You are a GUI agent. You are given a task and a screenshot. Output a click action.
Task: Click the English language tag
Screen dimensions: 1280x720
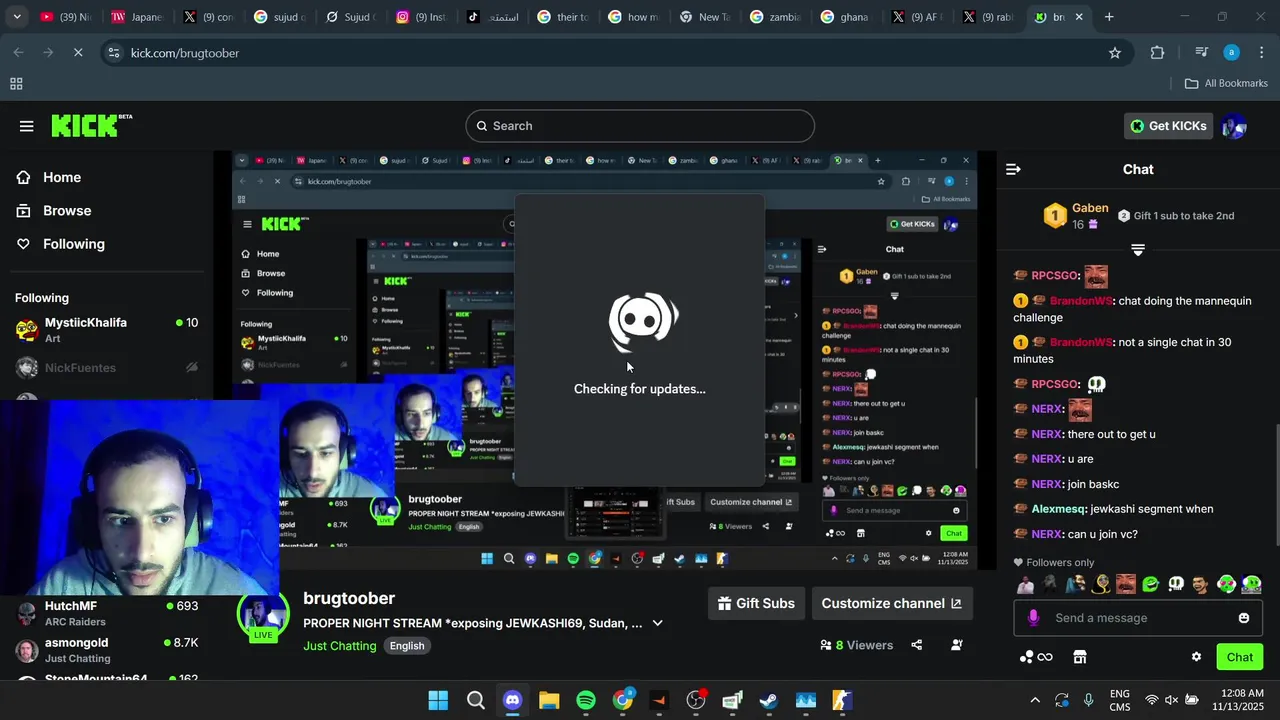pos(407,646)
